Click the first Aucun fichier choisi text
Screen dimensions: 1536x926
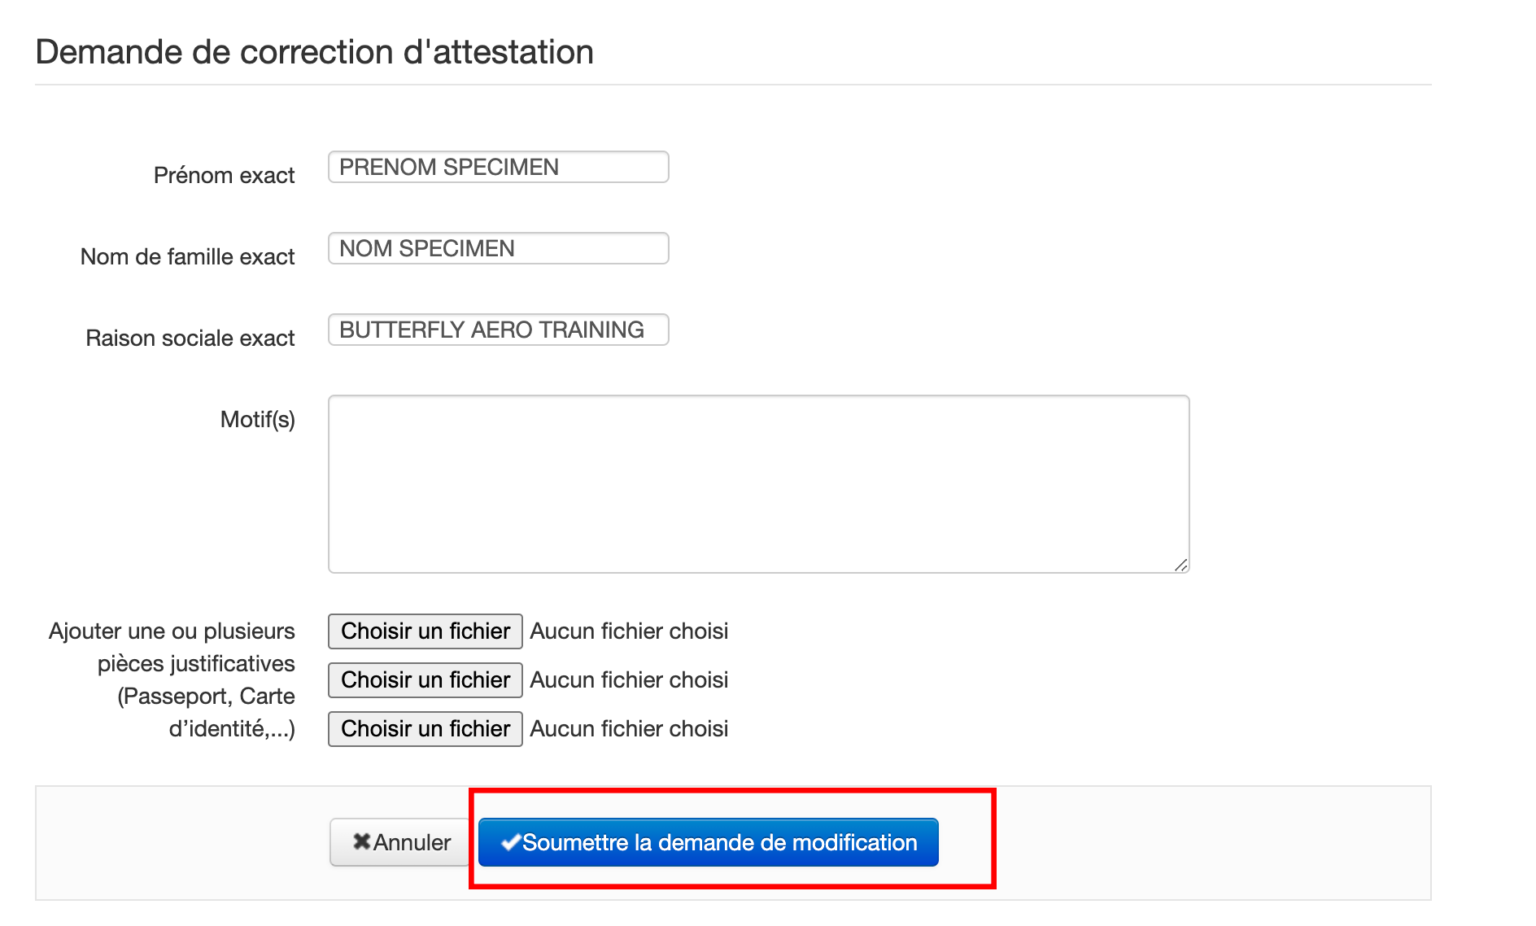[x=629, y=631]
